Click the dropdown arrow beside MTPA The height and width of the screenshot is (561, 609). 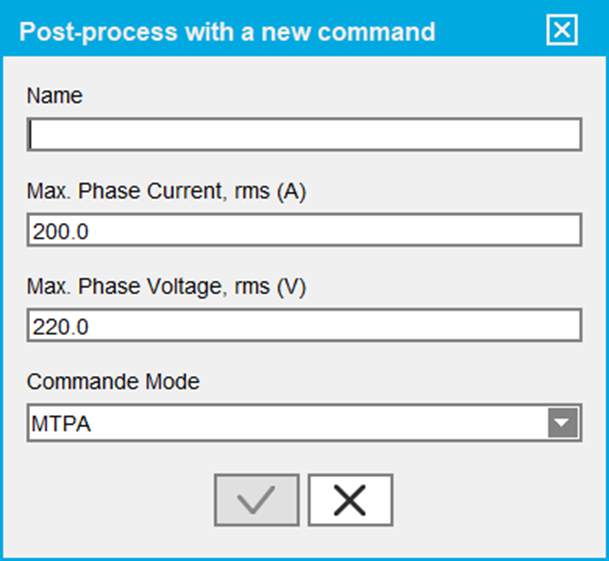tap(564, 424)
